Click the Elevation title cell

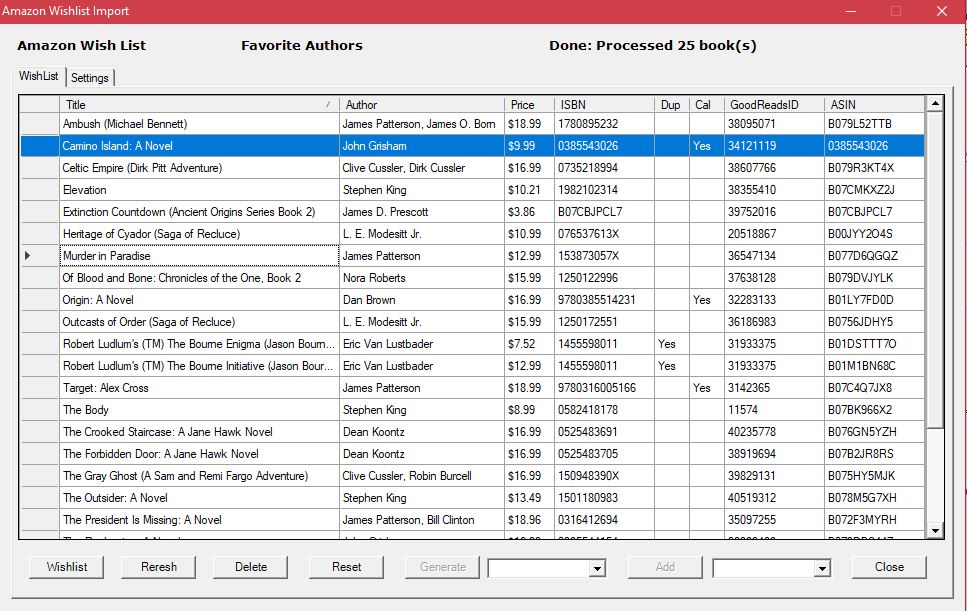199,190
